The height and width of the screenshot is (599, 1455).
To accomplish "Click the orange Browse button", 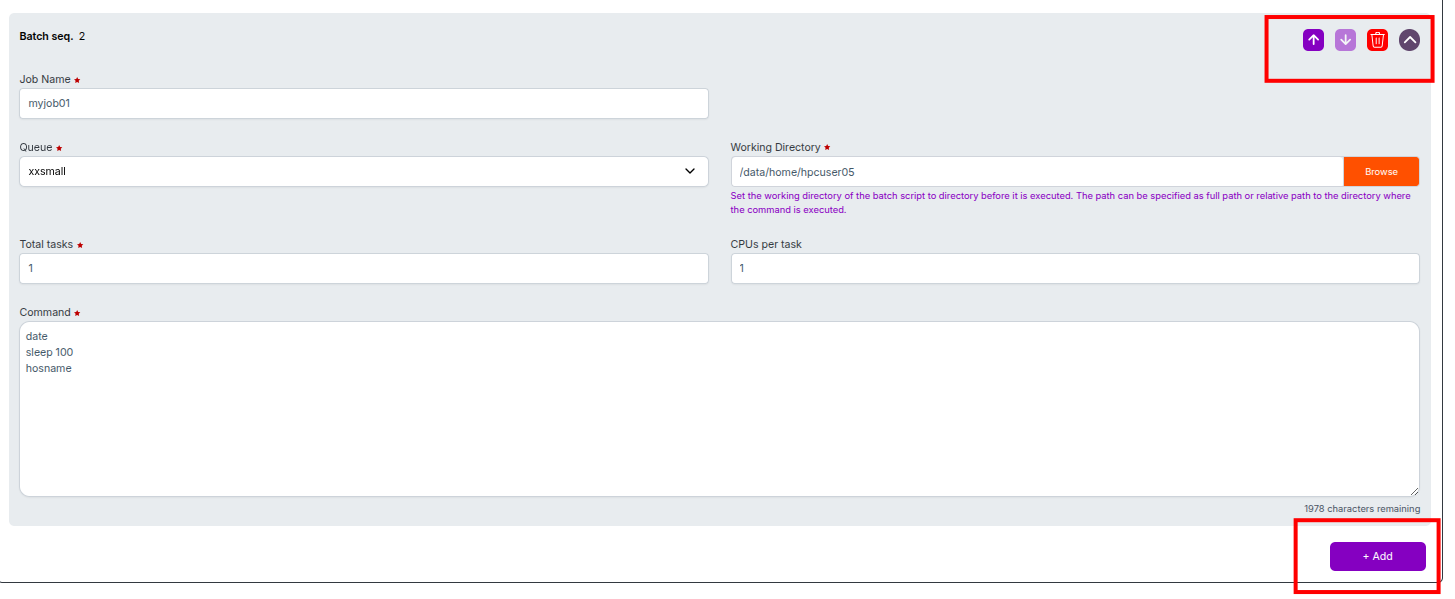I will [1381, 171].
